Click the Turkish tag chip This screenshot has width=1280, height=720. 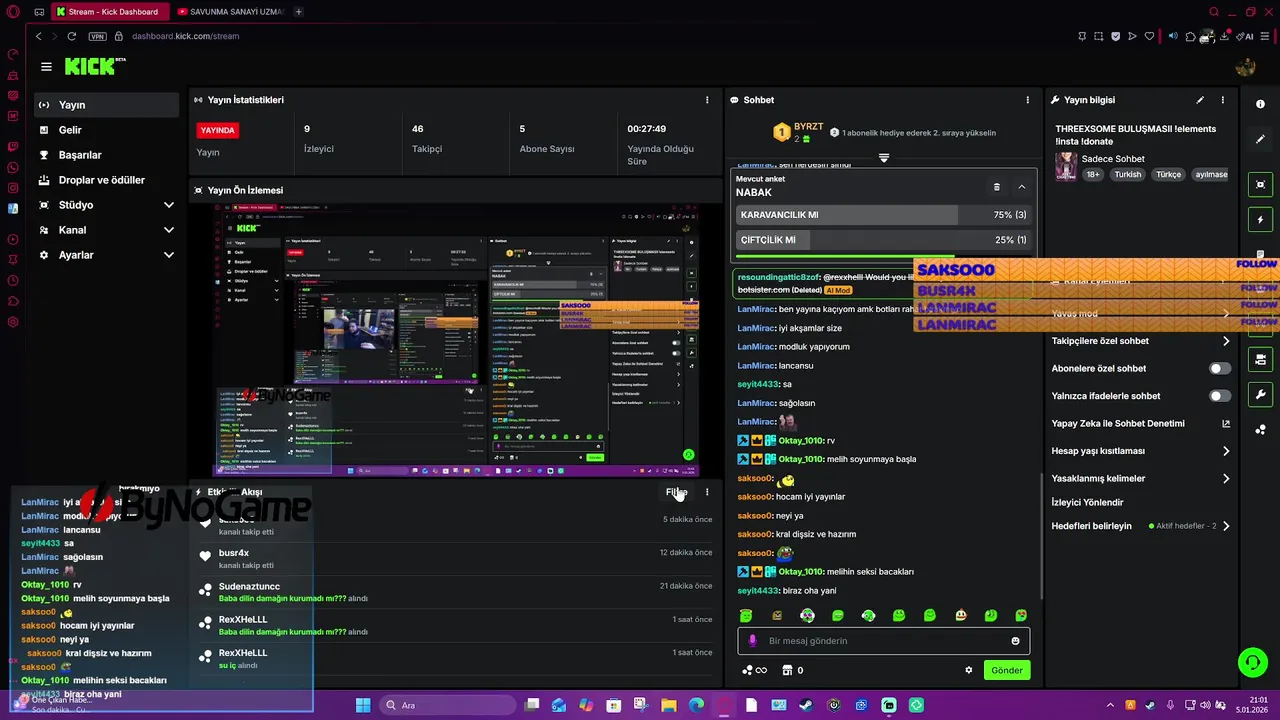1128,174
